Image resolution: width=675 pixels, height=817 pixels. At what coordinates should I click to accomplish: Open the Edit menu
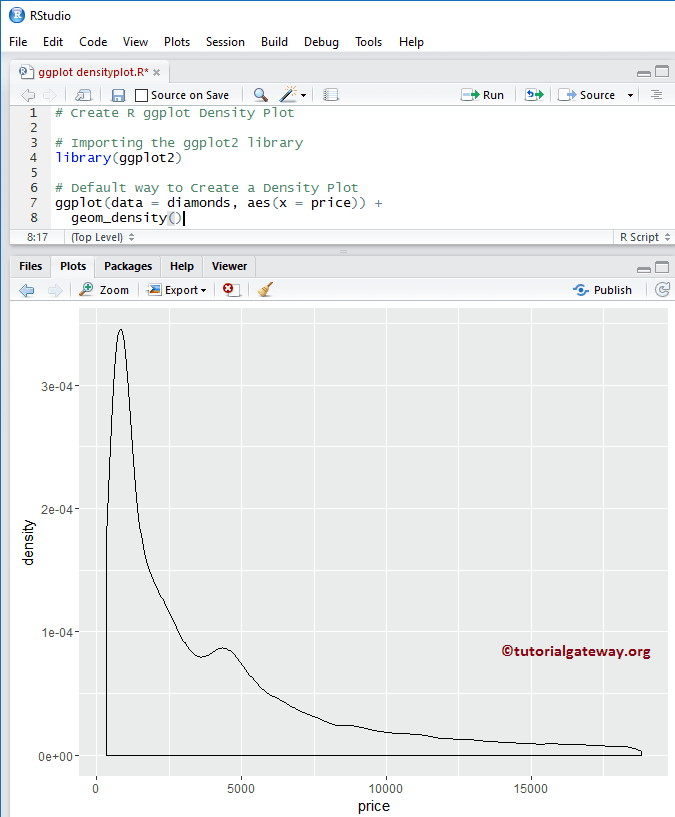coord(53,42)
